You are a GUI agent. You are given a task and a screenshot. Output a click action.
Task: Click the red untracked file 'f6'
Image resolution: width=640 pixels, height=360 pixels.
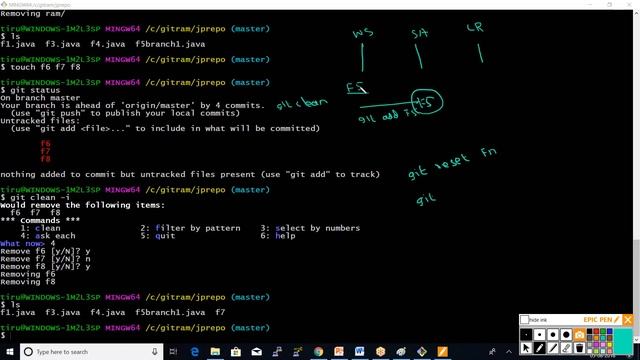(45, 144)
